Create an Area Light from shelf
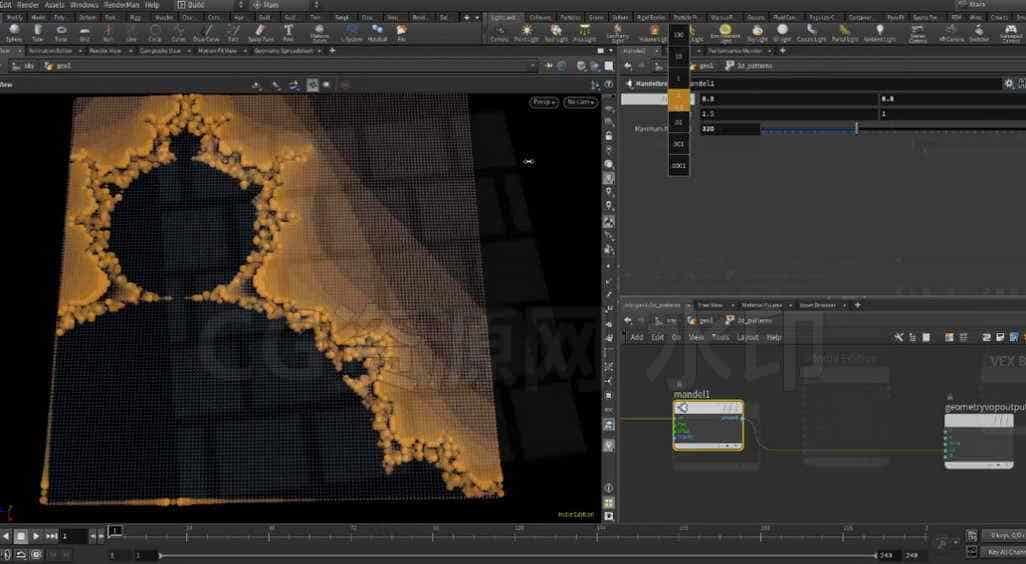 coord(584,33)
